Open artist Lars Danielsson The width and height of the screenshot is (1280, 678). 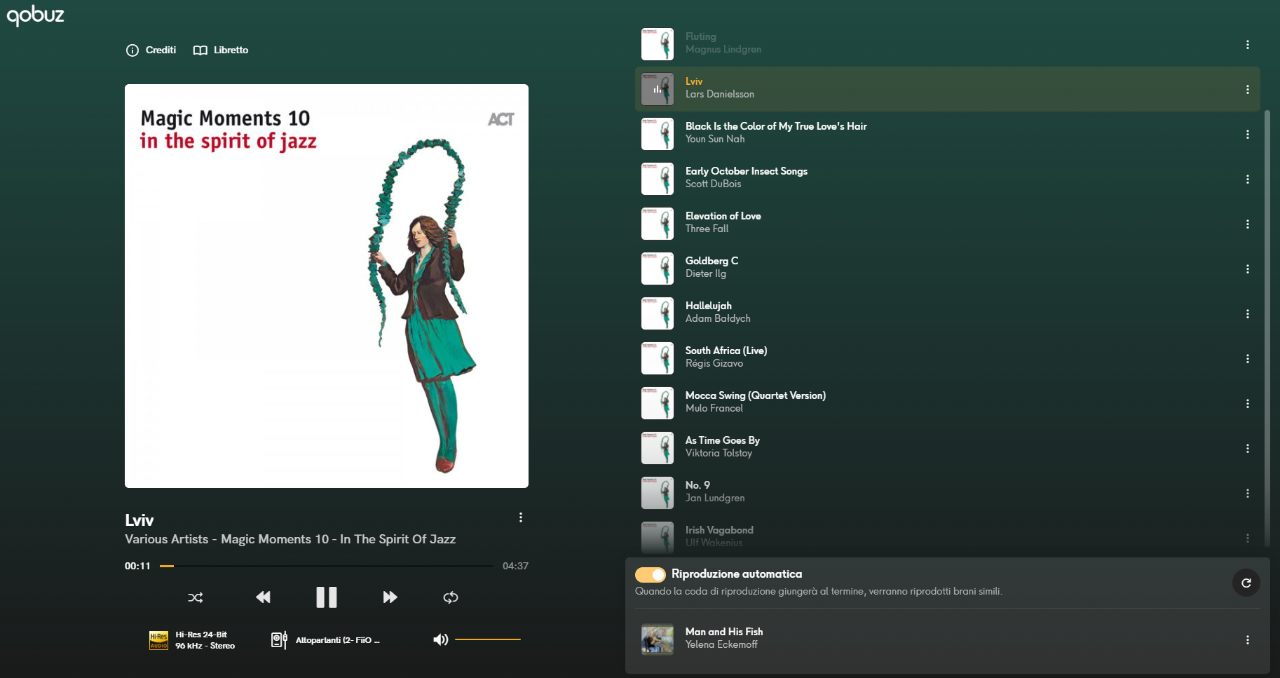pos(720,95)
